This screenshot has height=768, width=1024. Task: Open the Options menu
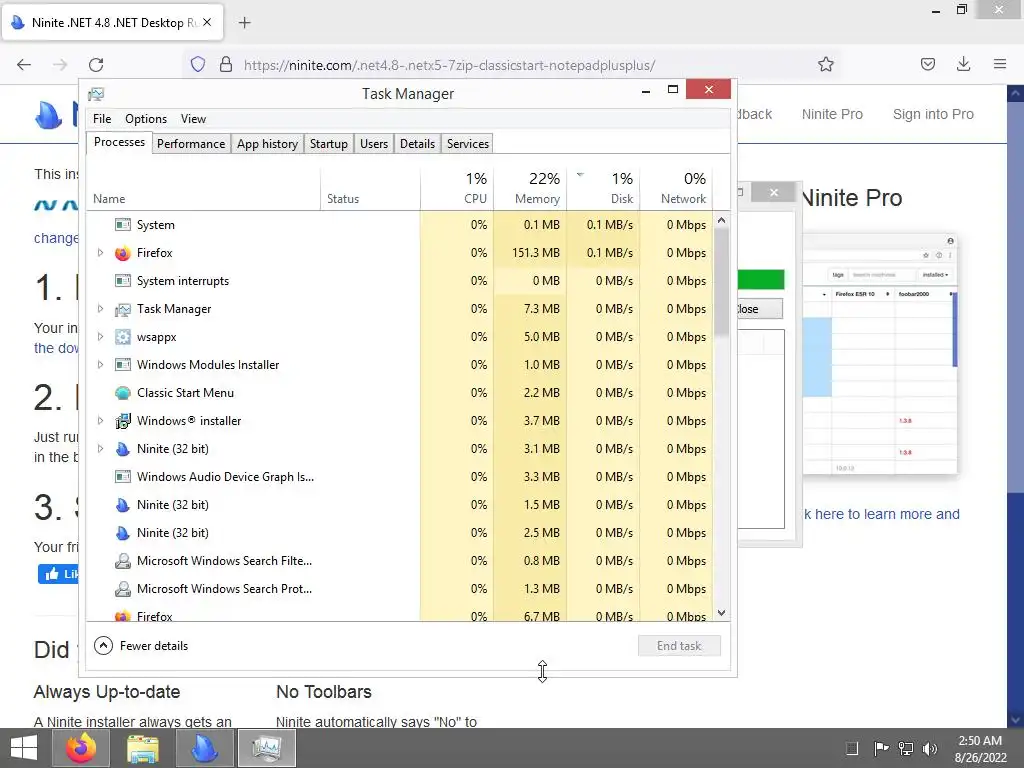pyautogui.click(x=146, y=119)
